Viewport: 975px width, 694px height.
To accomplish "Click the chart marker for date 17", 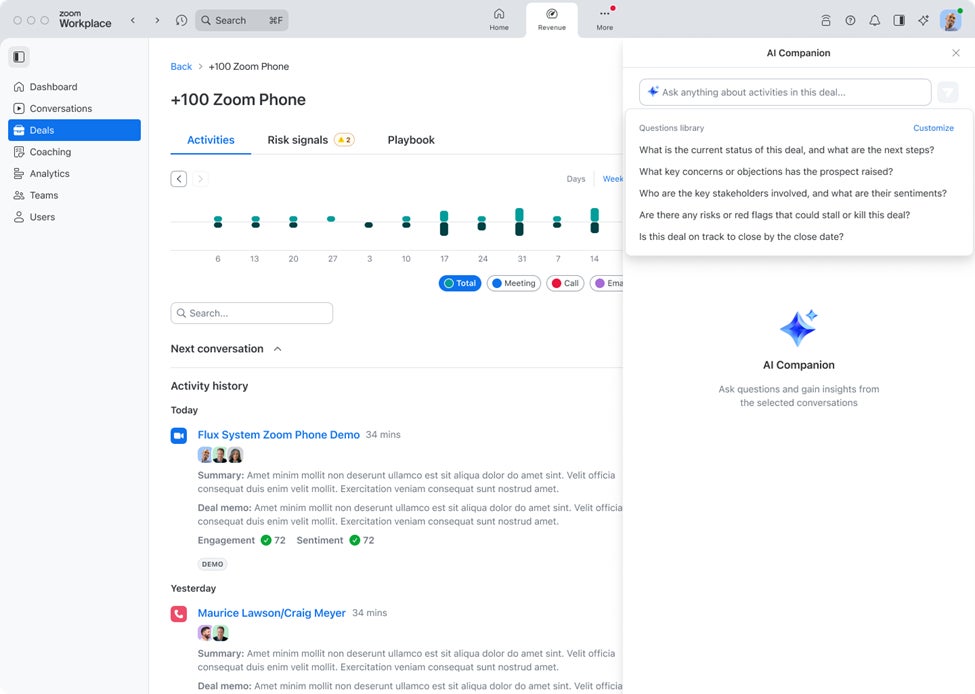I will [444, 223].
